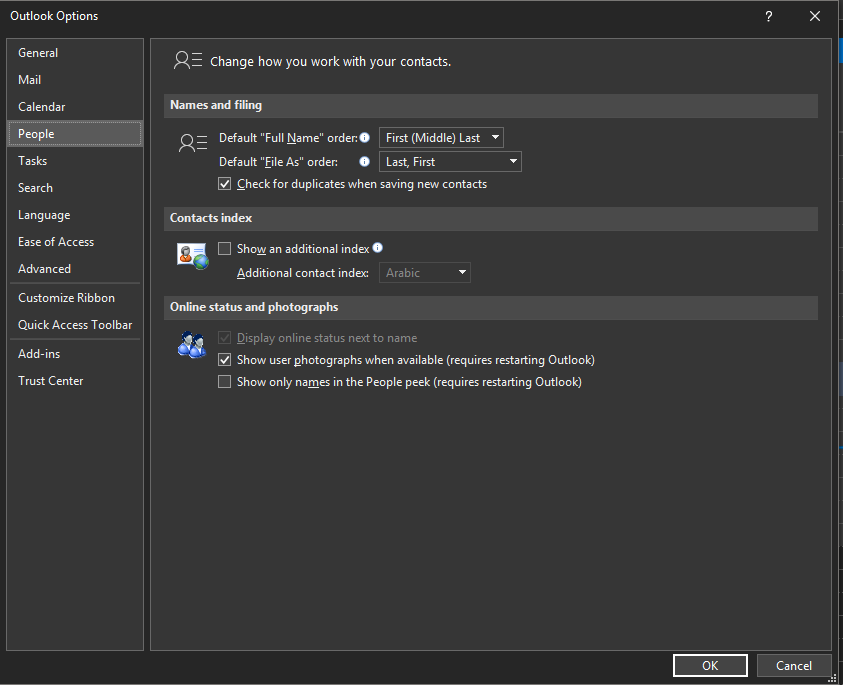Confirm changes with the OK button
Screen dimensions: 843x685
710,665
